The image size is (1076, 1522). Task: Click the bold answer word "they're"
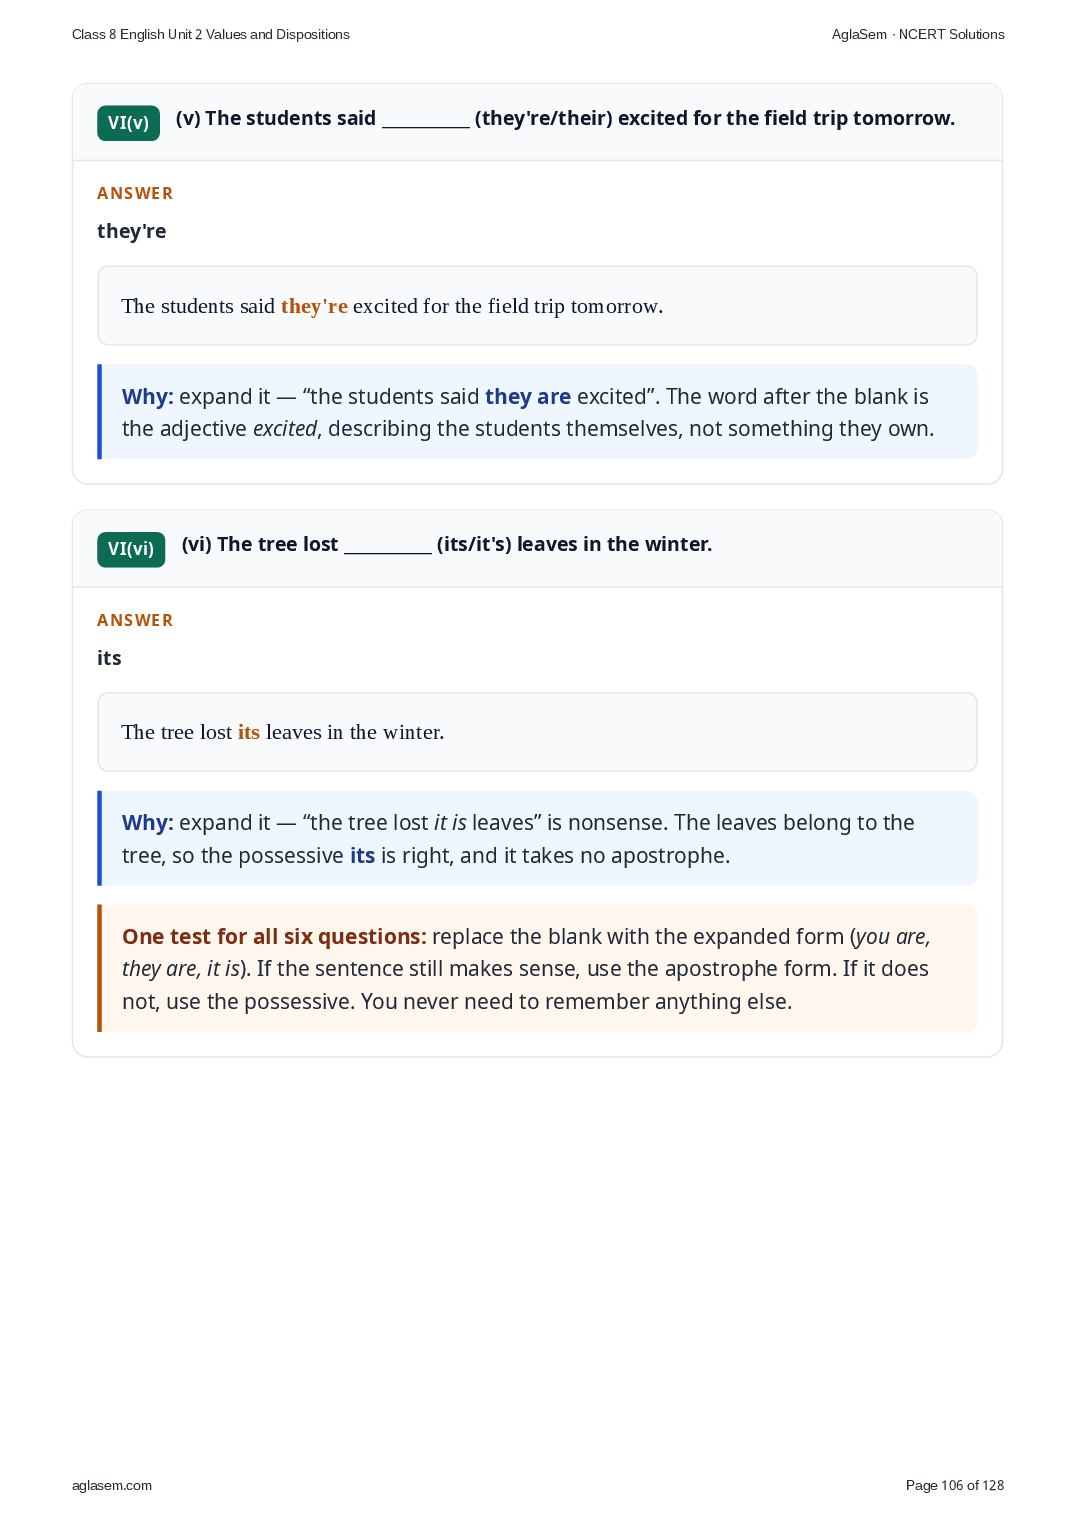pyautogui.click(x=132, y=231)
